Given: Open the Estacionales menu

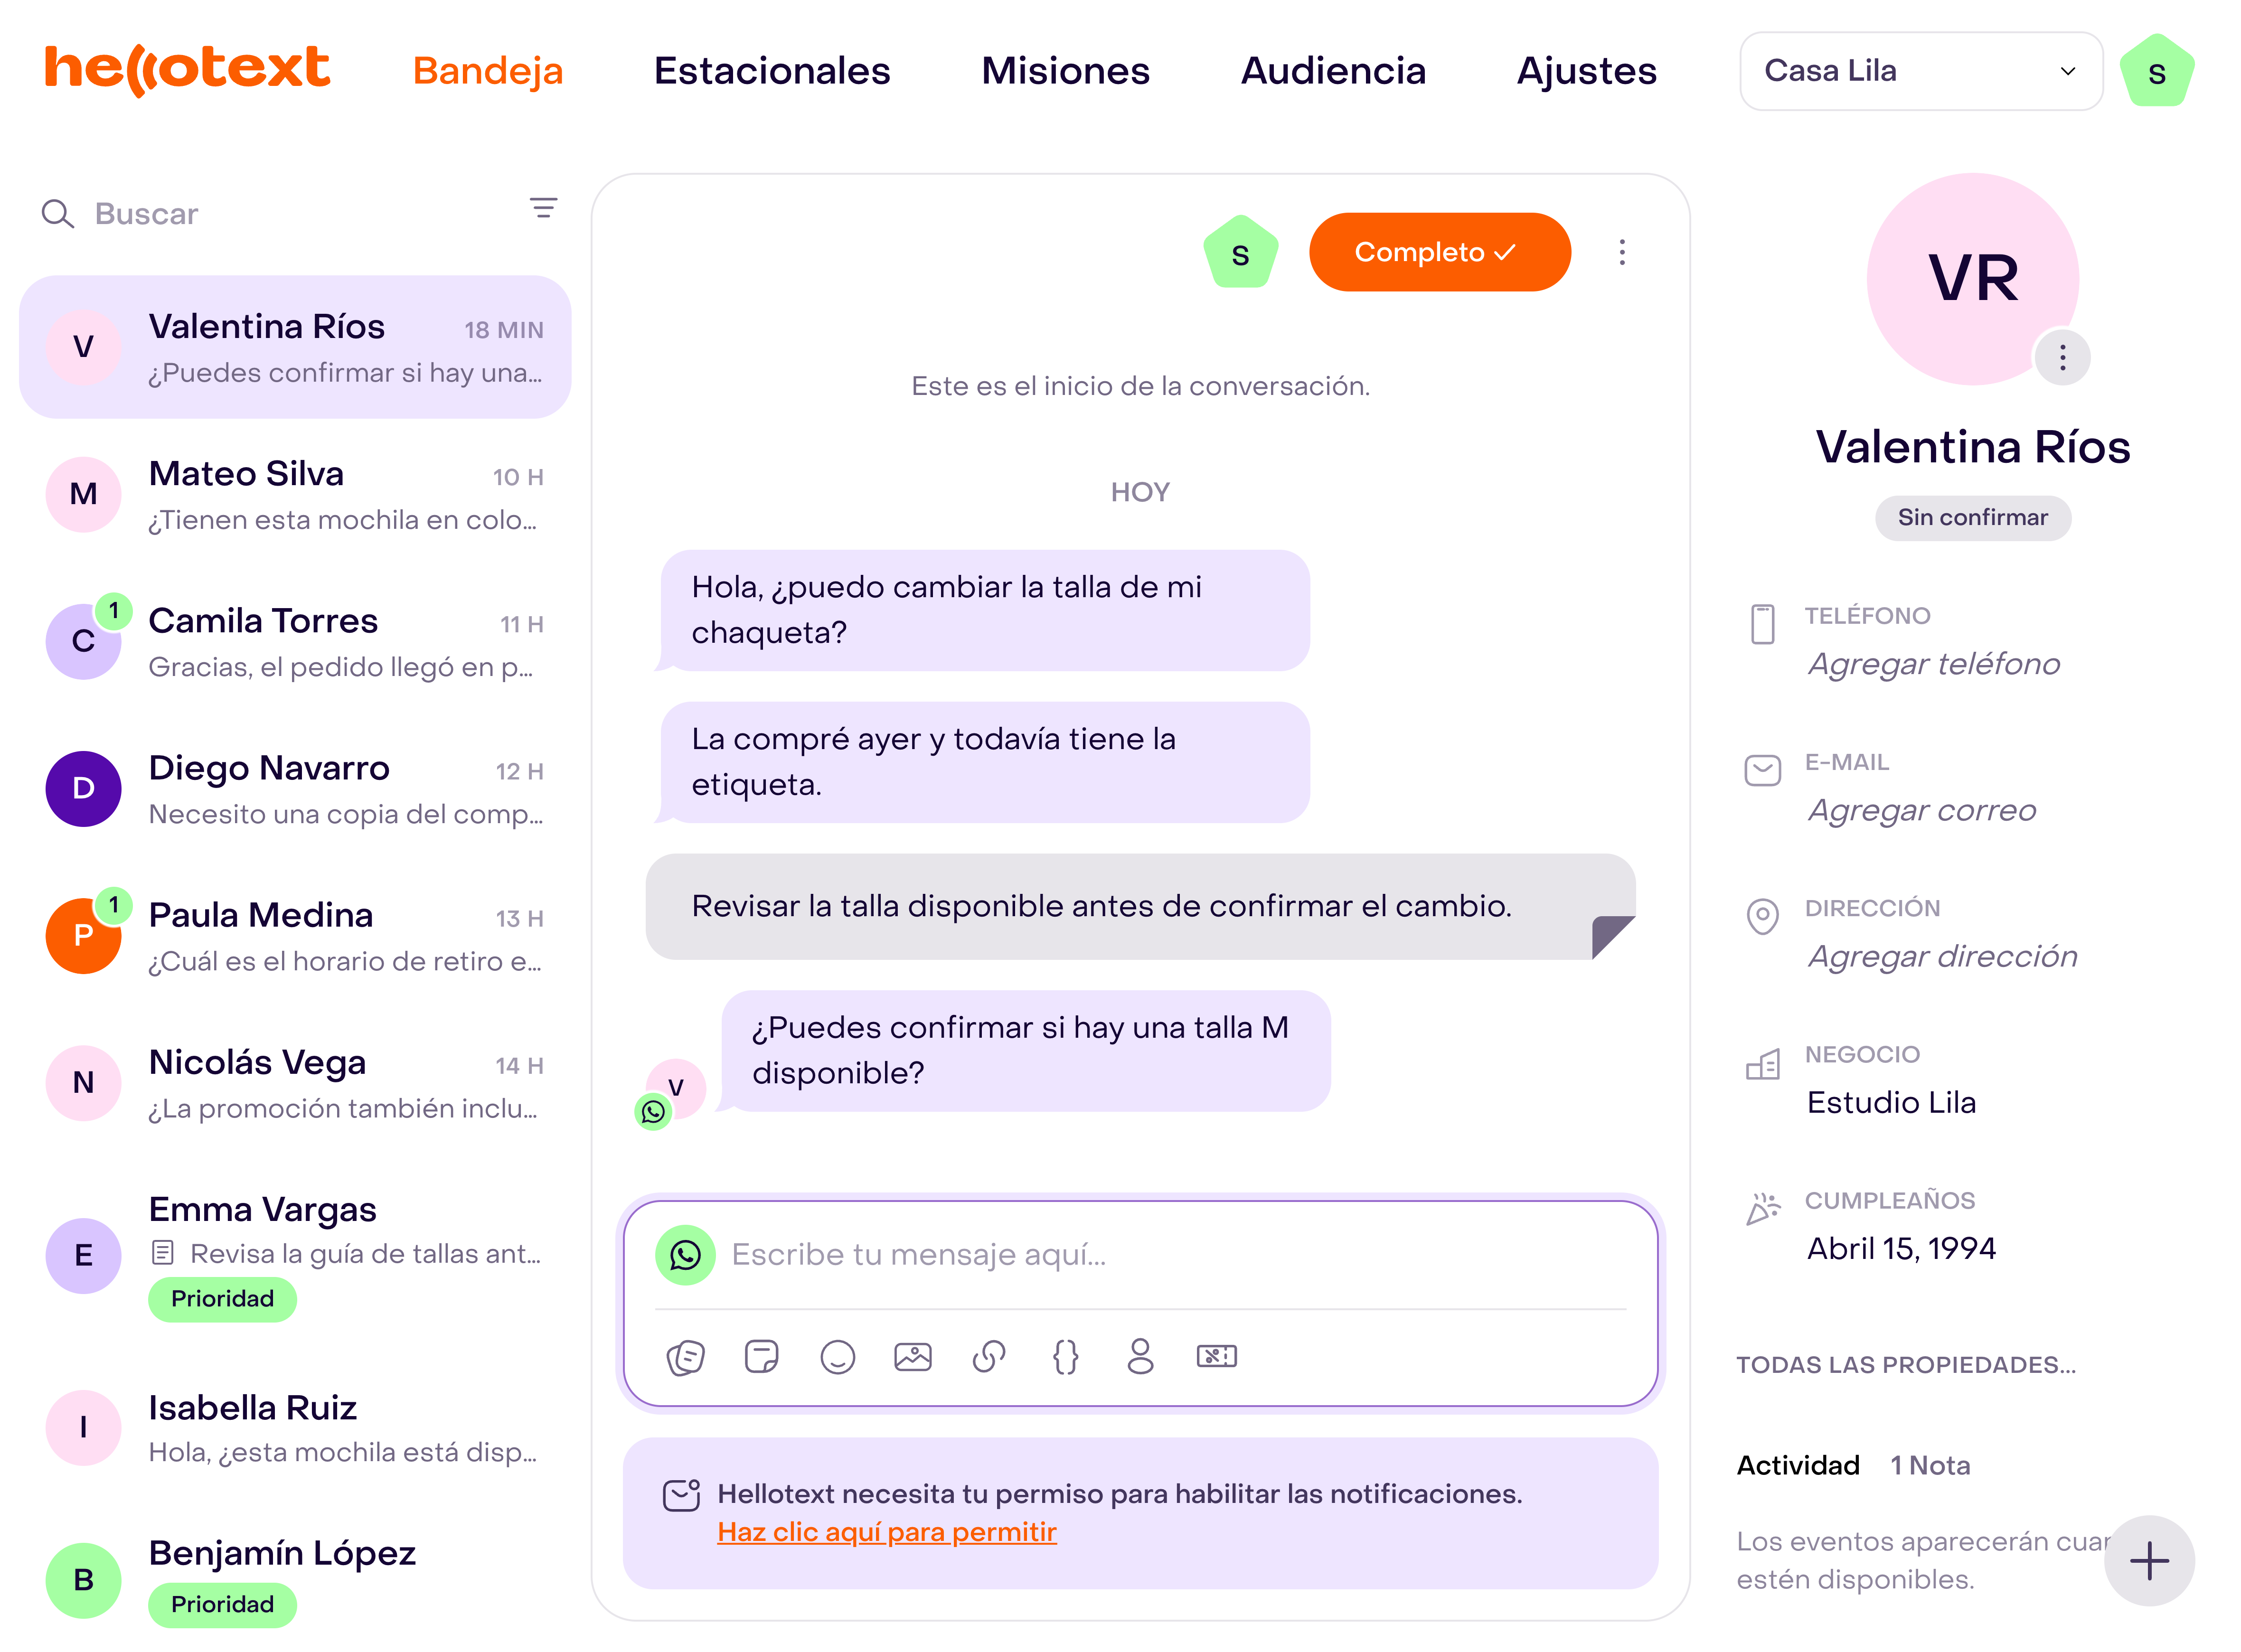Looking at the screenshot, I should click(x=772, y=71).
